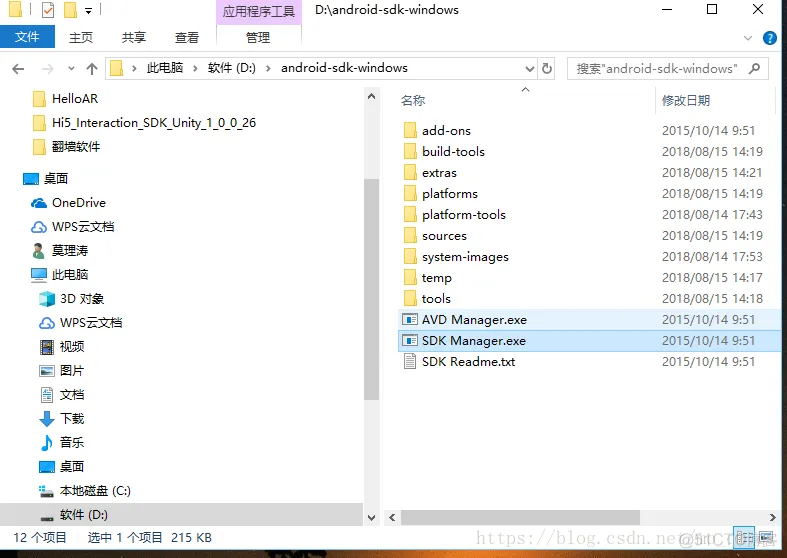The image size is (787, 558).
Task: Select the sources folder icon
Action: [410, 236]
